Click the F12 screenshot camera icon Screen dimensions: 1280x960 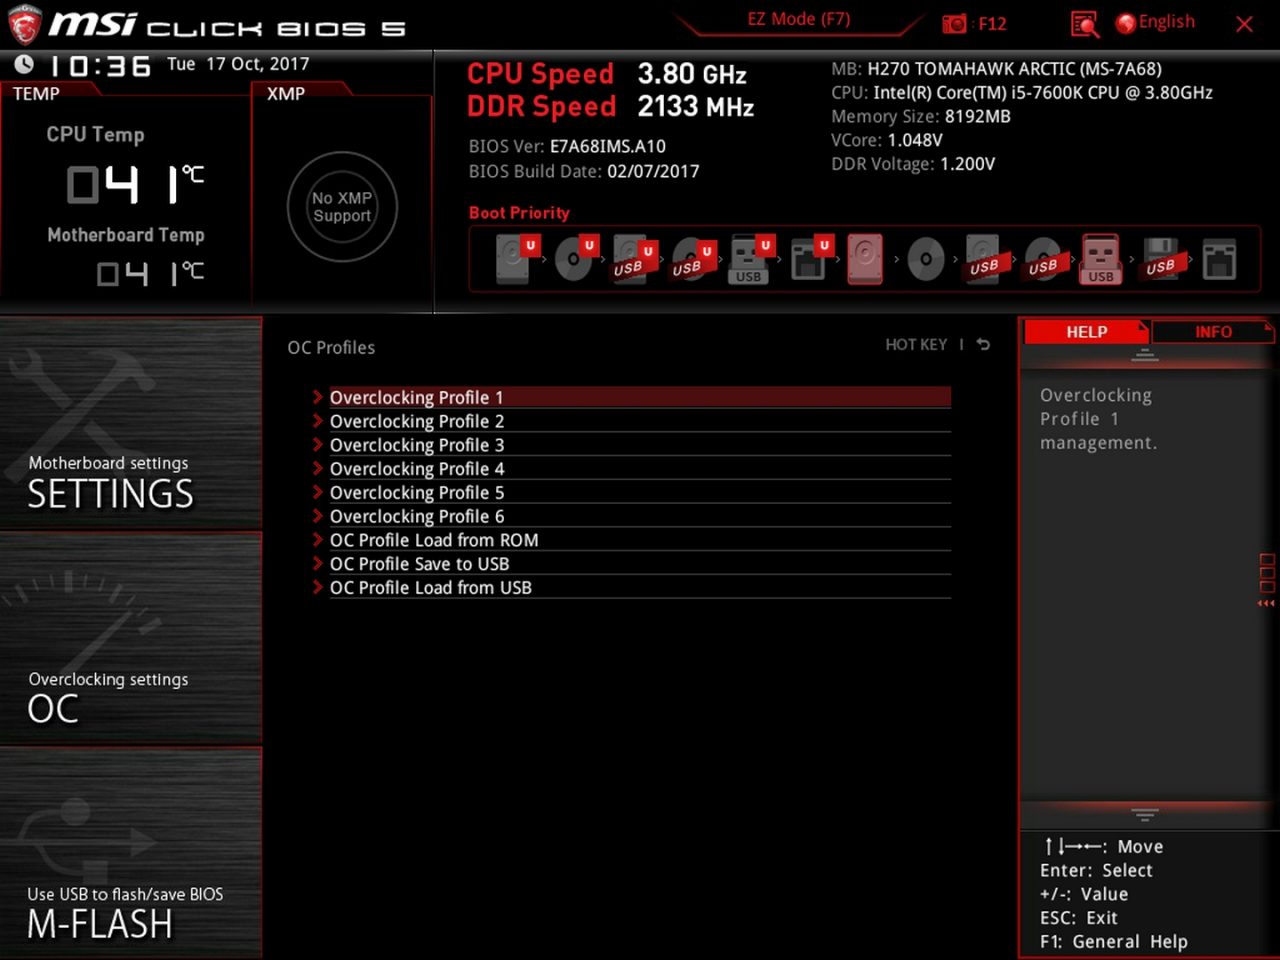point(955,23)
